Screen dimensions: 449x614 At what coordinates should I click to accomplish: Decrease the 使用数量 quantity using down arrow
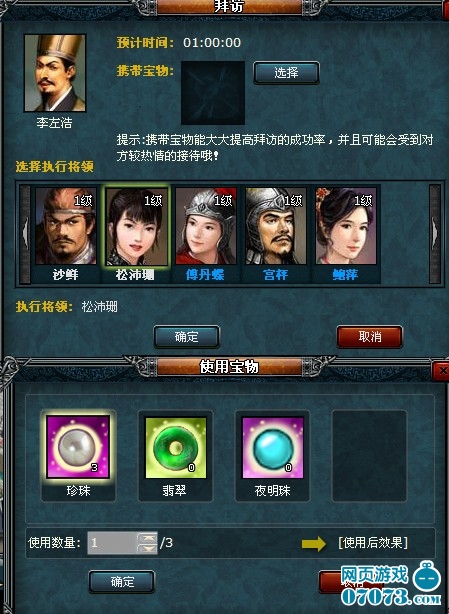point(148,549)
